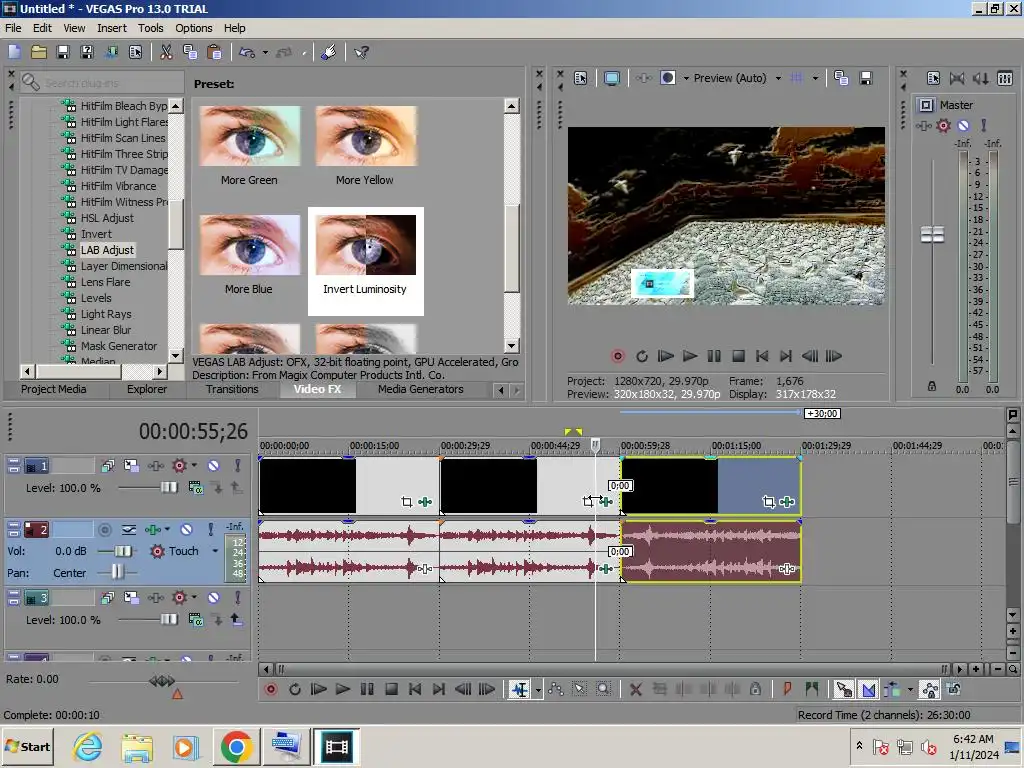Viewport: 1024px width, 768px height.
Task: Click the Insert Region icon
Action: click(812, 689)
